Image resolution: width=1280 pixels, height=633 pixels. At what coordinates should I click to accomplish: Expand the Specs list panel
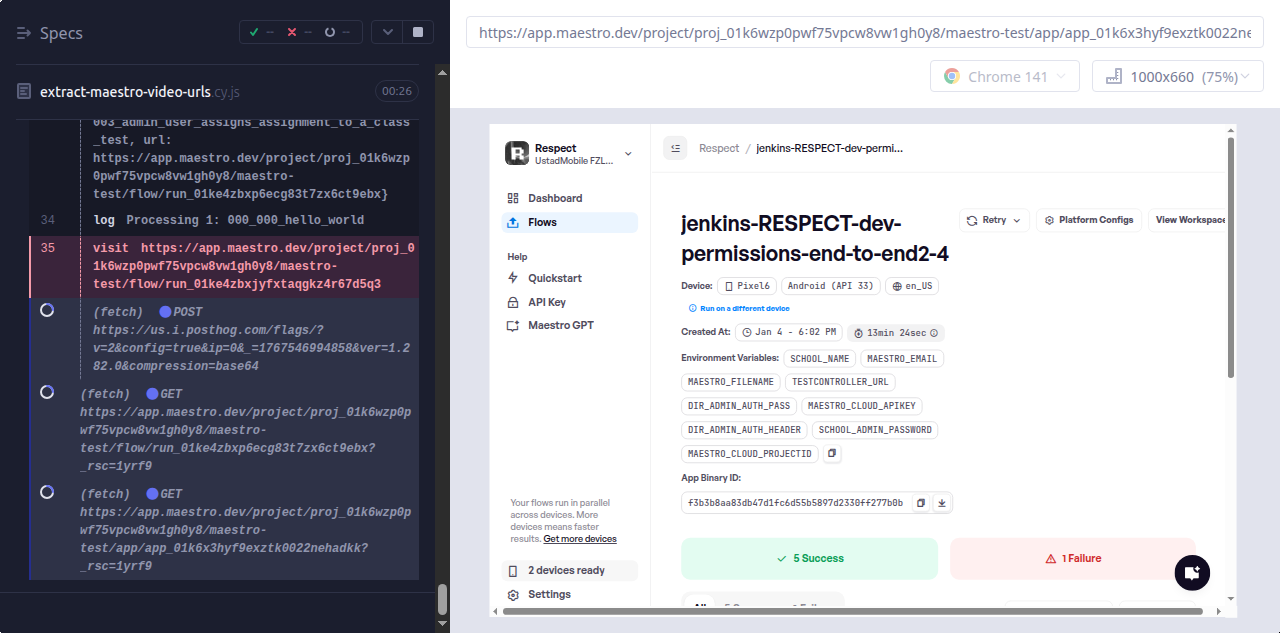click(x=25, y=33)
